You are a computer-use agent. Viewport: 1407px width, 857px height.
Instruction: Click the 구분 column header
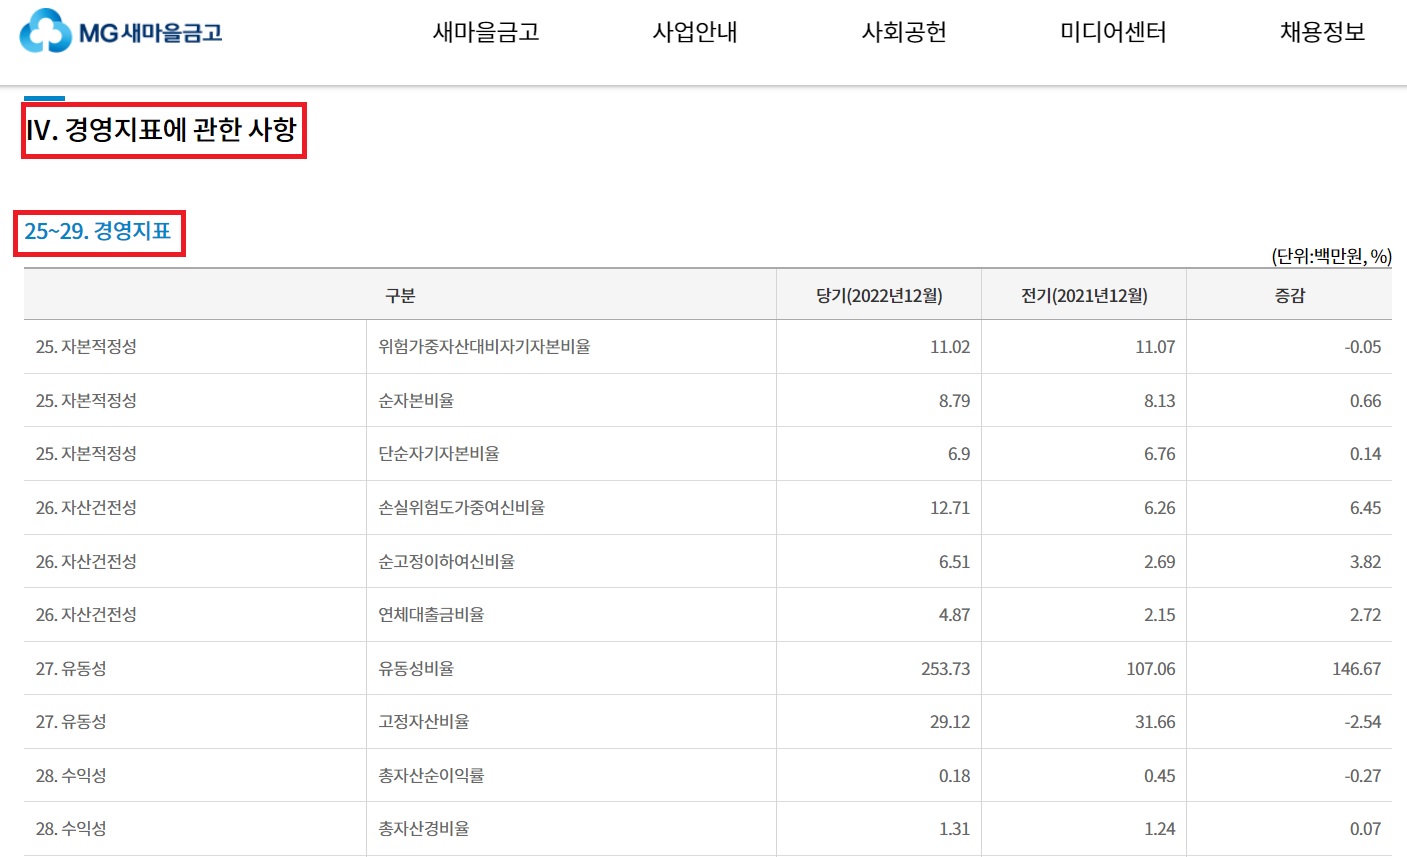point(400,293)
